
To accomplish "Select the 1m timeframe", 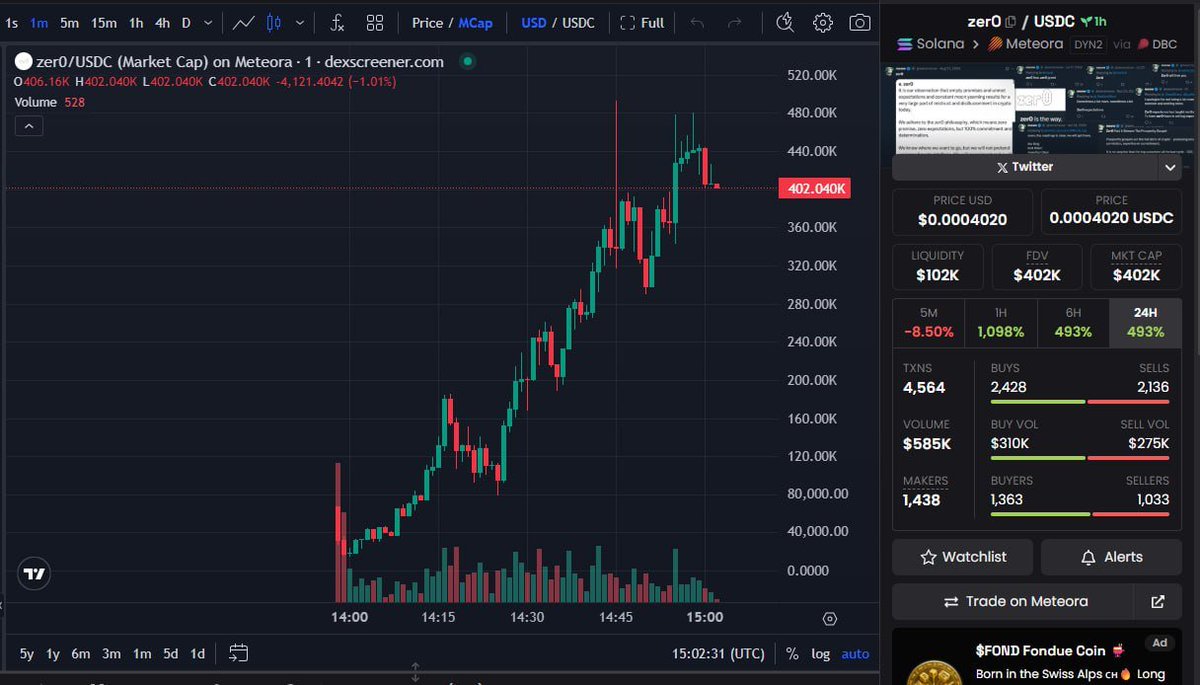I will [39, 22].
